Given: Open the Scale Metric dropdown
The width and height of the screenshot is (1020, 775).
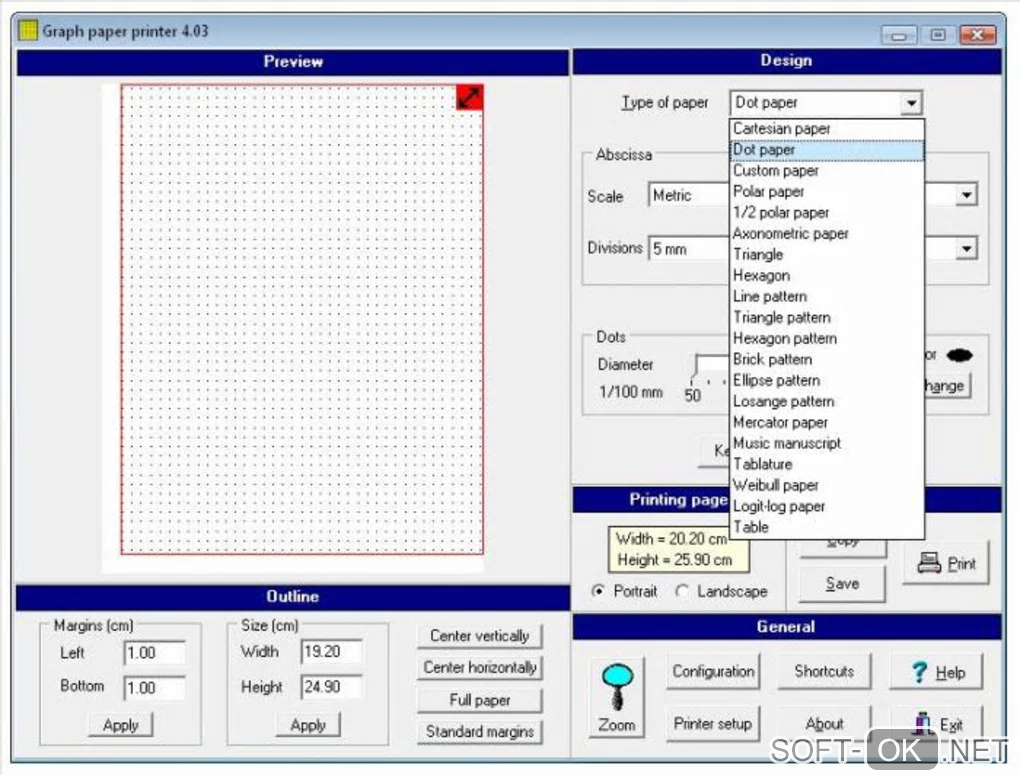Looking at the screenshot, I should (688, 195).
